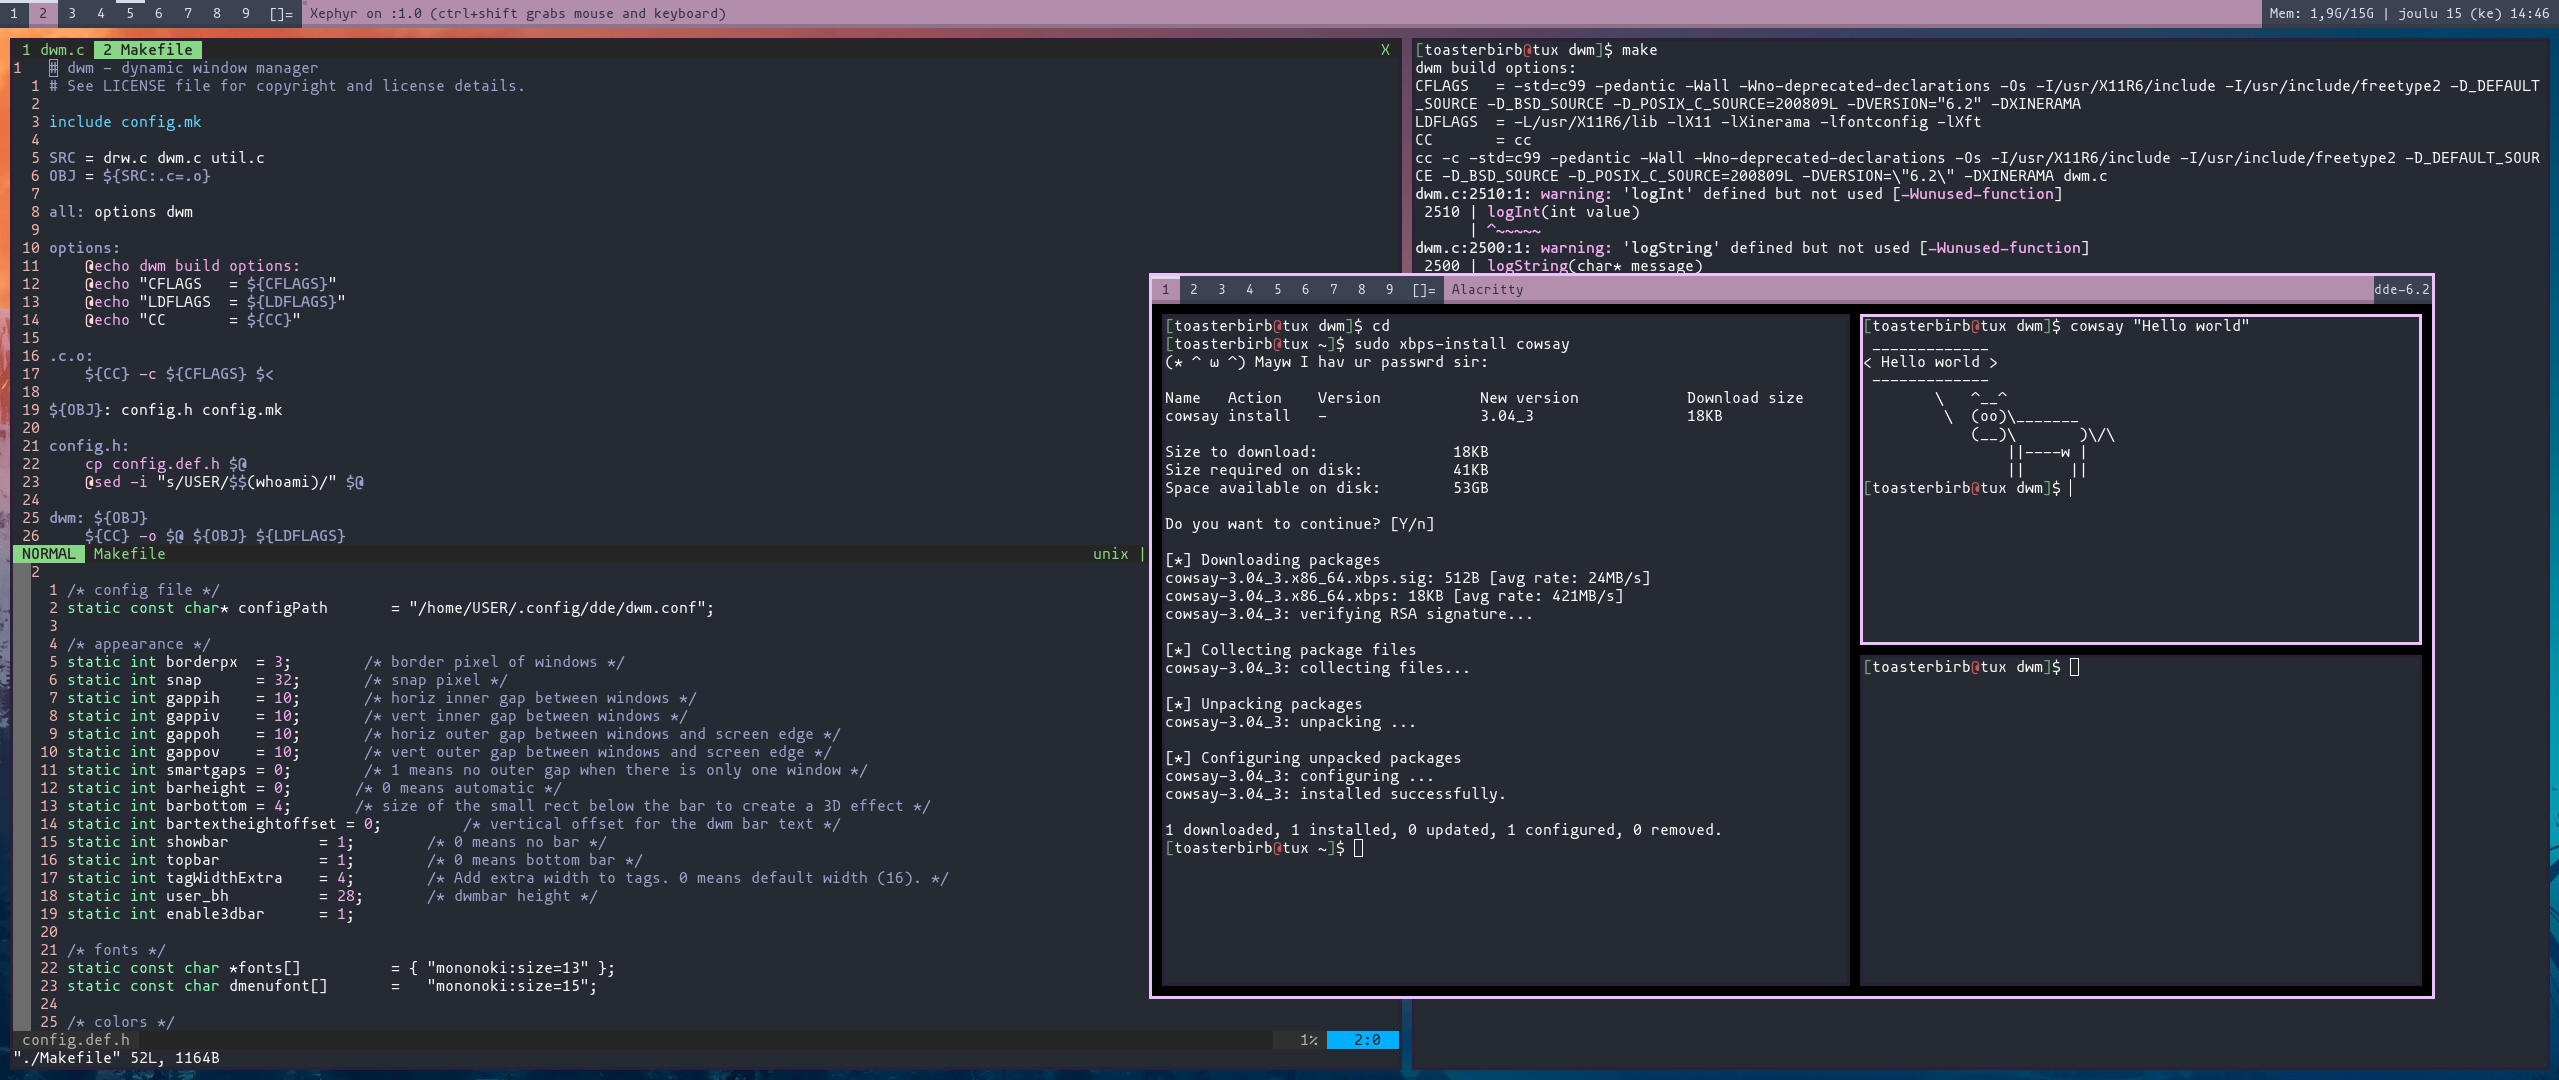Select the Makefile buffer tab in vim

coord(148,49)
